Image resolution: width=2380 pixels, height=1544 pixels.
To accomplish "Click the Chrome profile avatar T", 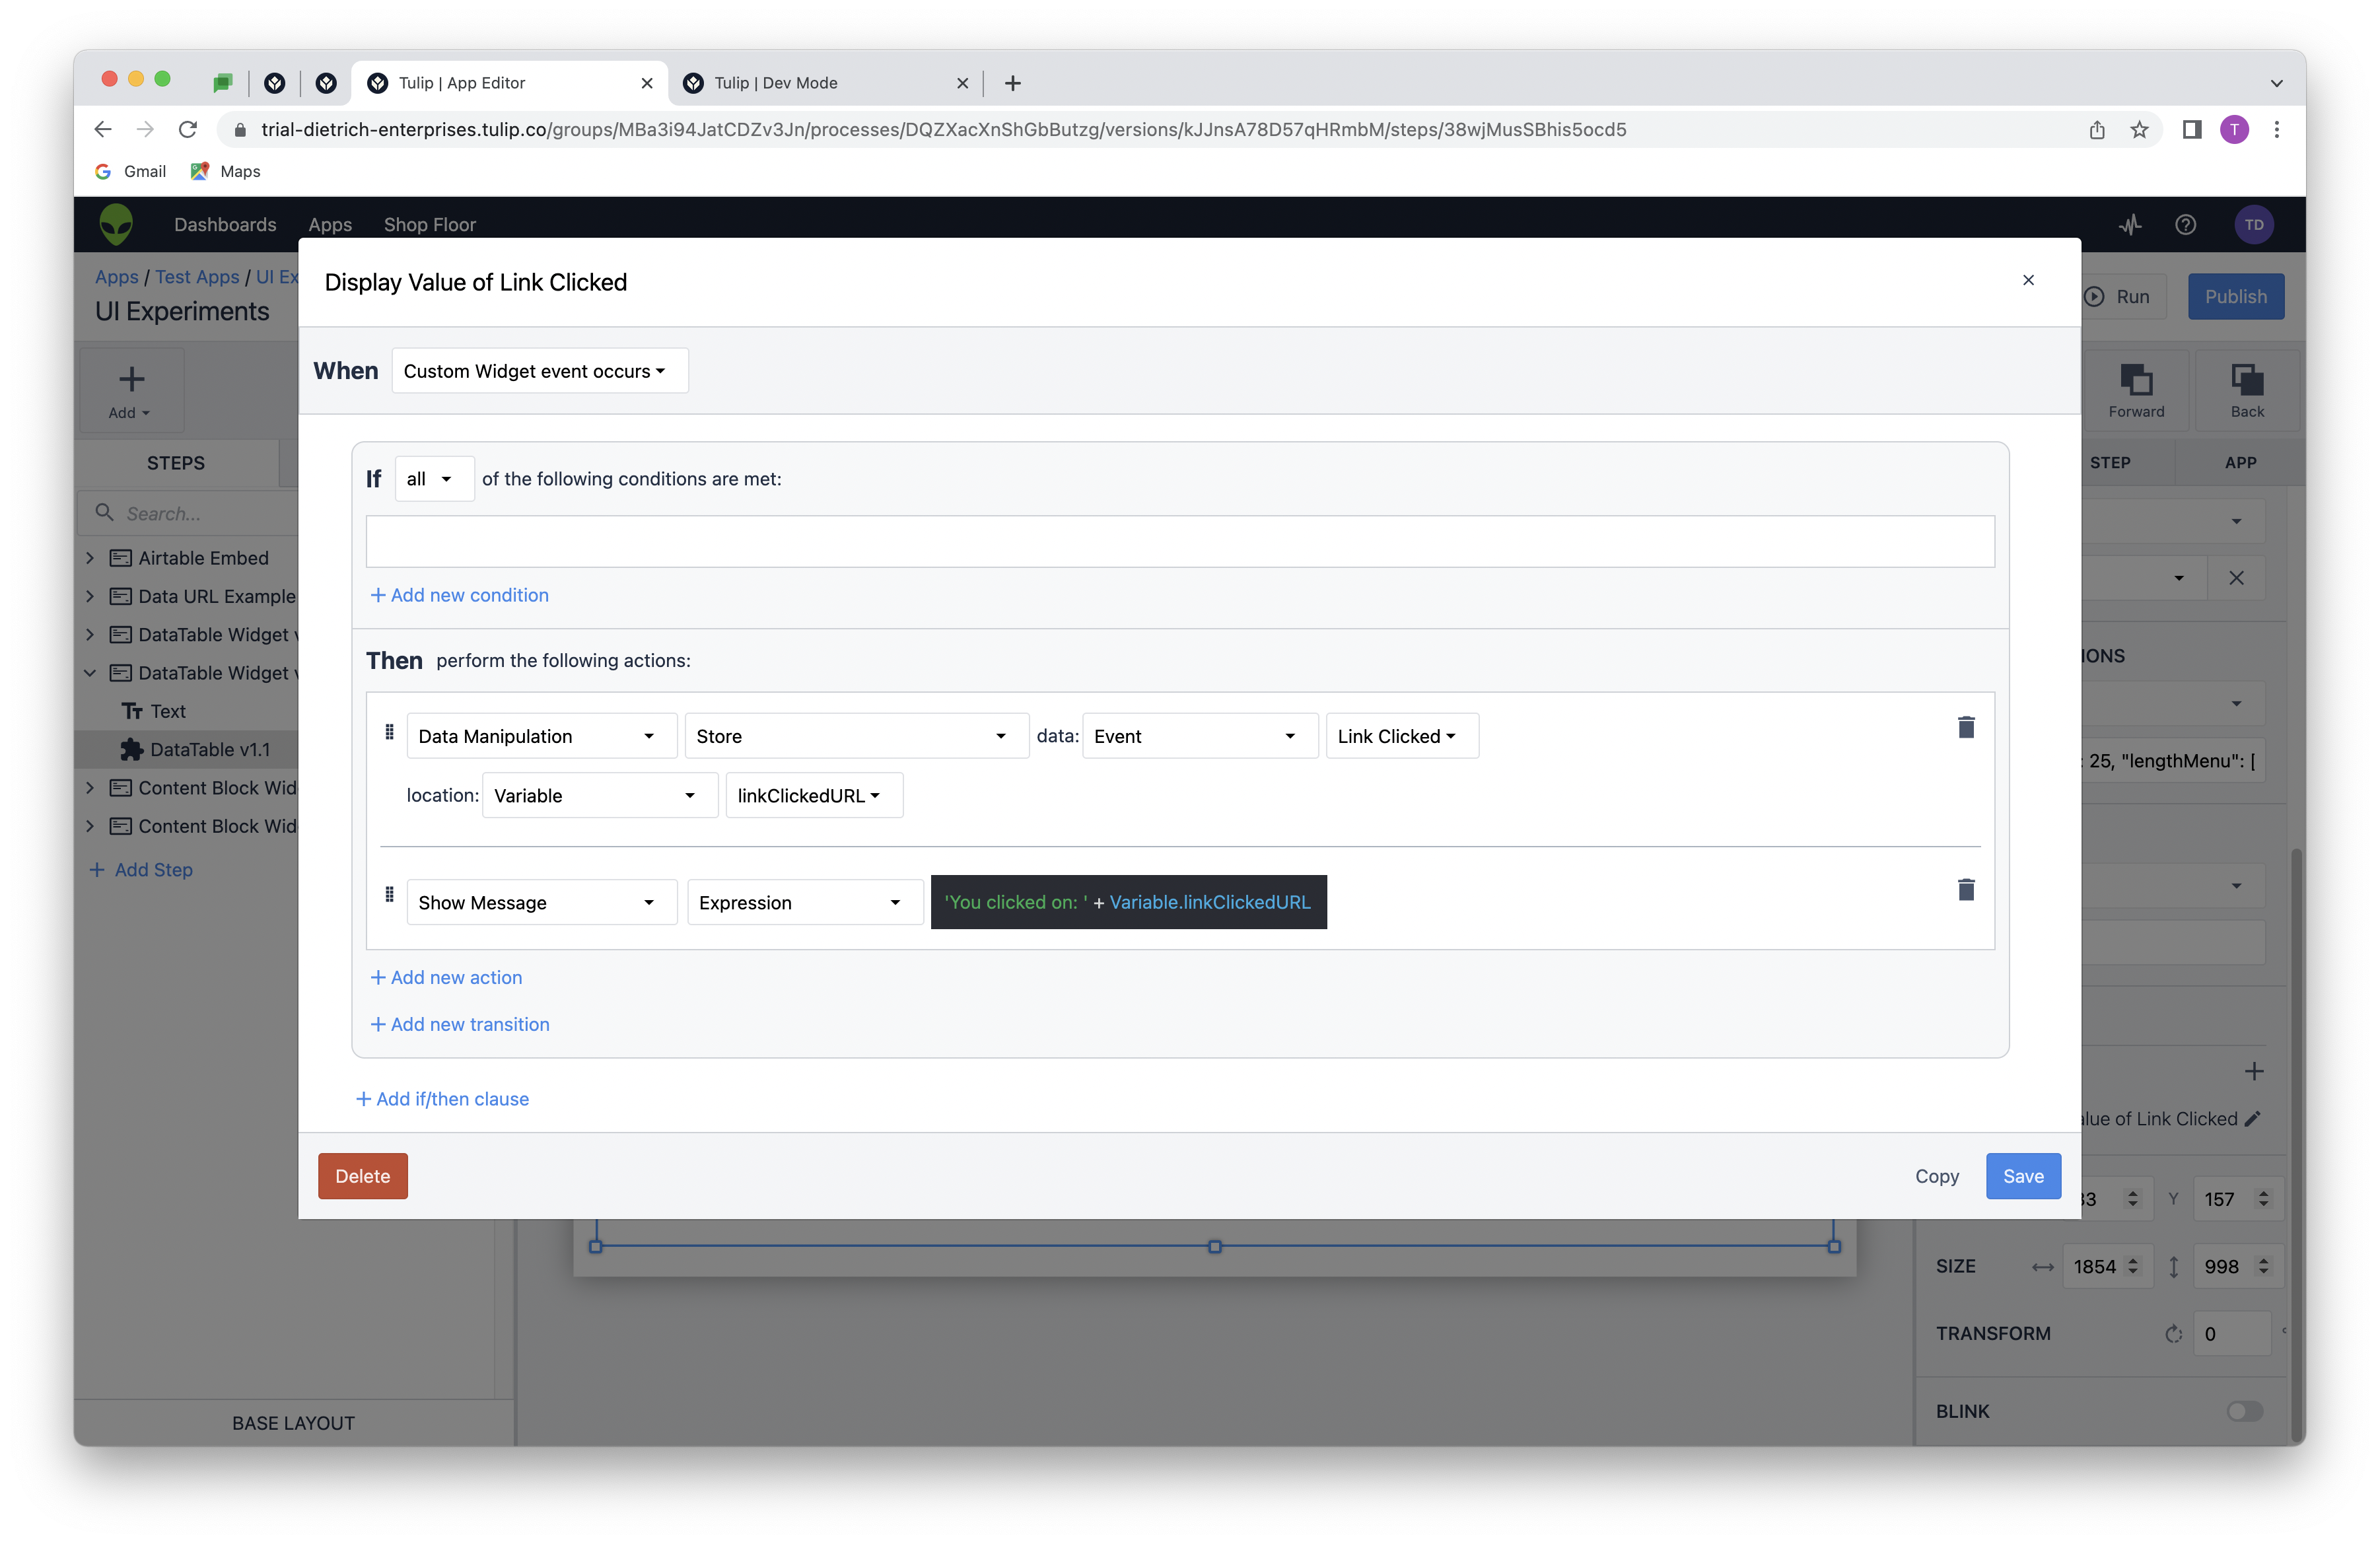I will [2234, 129].
